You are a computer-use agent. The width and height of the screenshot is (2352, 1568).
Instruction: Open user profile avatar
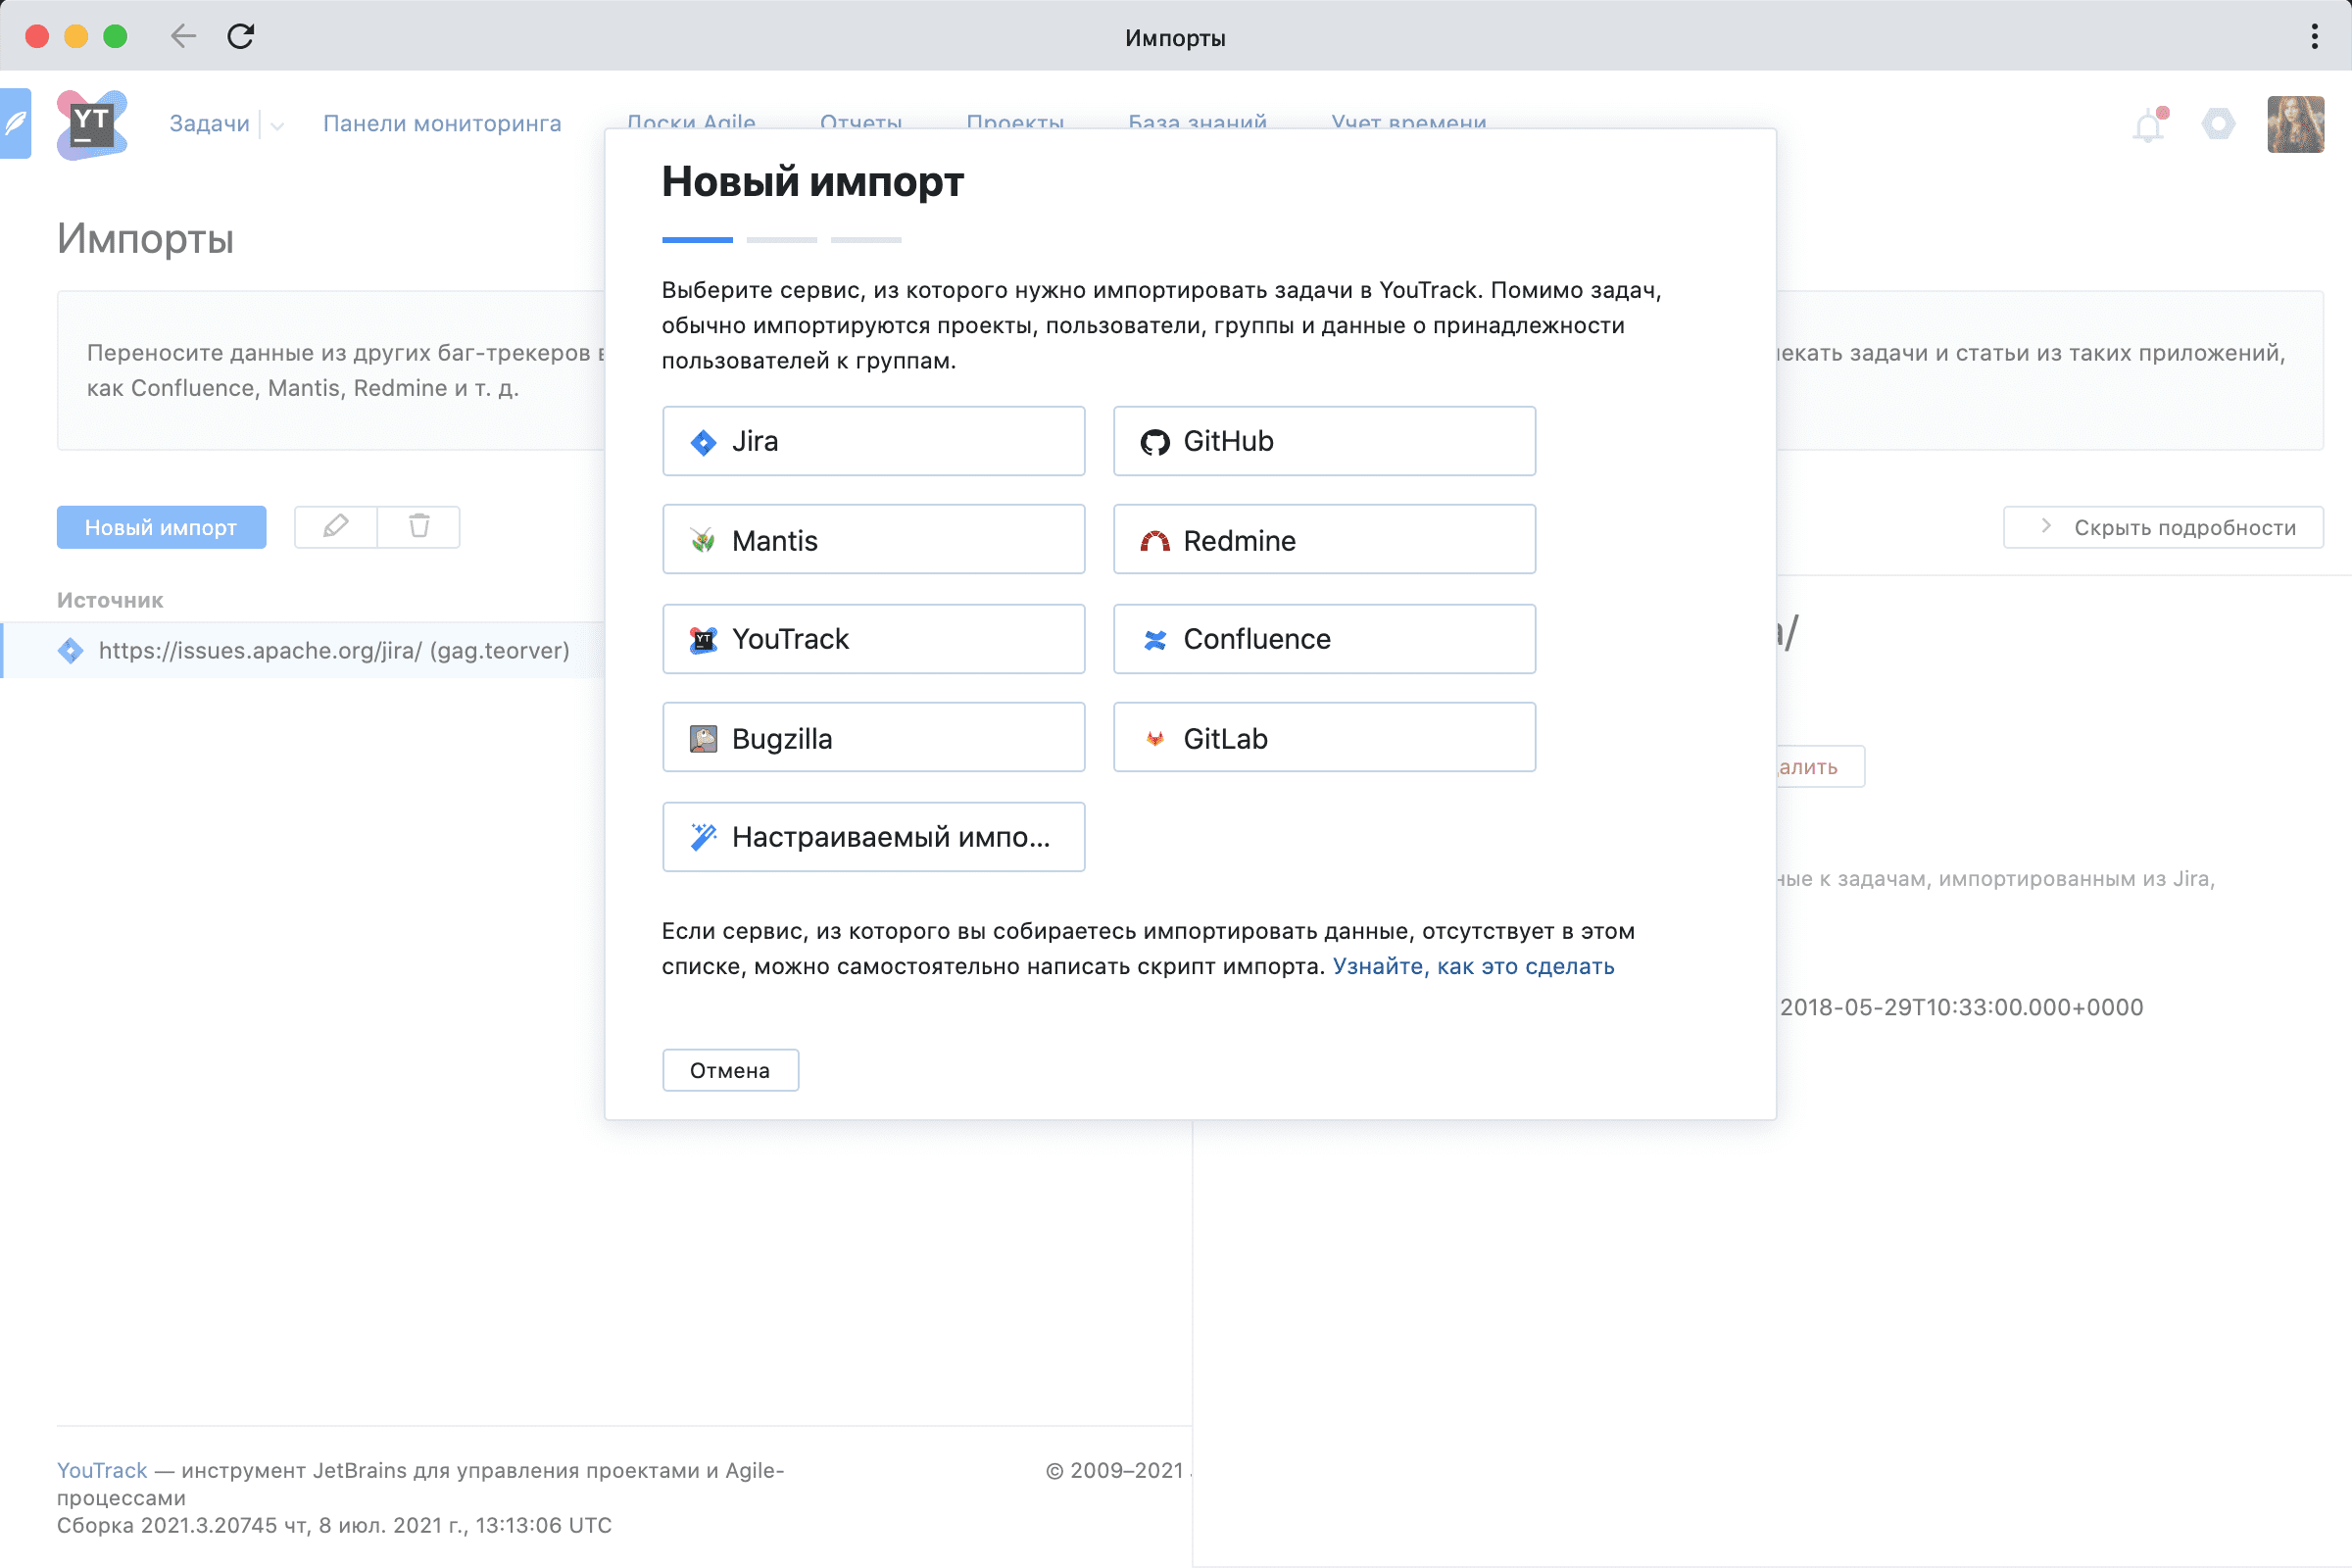pos(2295,124)
